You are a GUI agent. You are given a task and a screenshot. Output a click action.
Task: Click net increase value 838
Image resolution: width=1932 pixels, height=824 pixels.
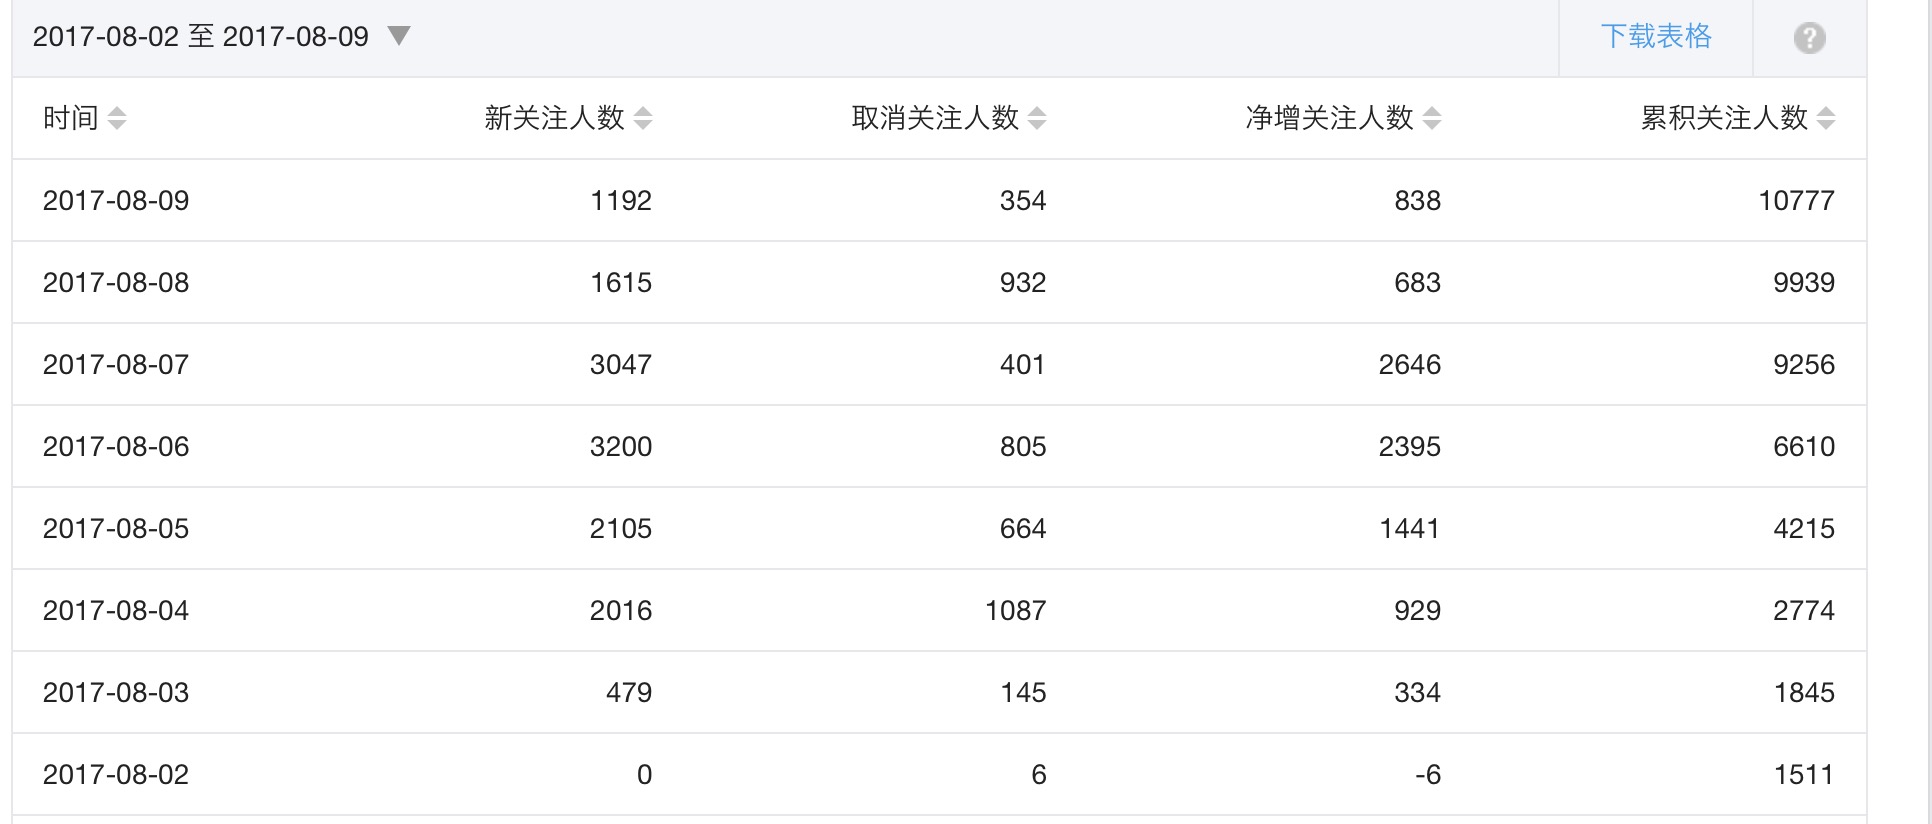1418,200
